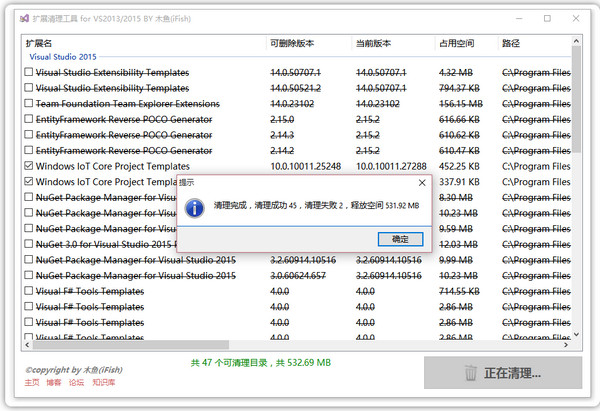Tick the Extensibility Templates 4.32 MB checkbox
The height and width of the screenshot is (411, 600).
coord(29,72)
